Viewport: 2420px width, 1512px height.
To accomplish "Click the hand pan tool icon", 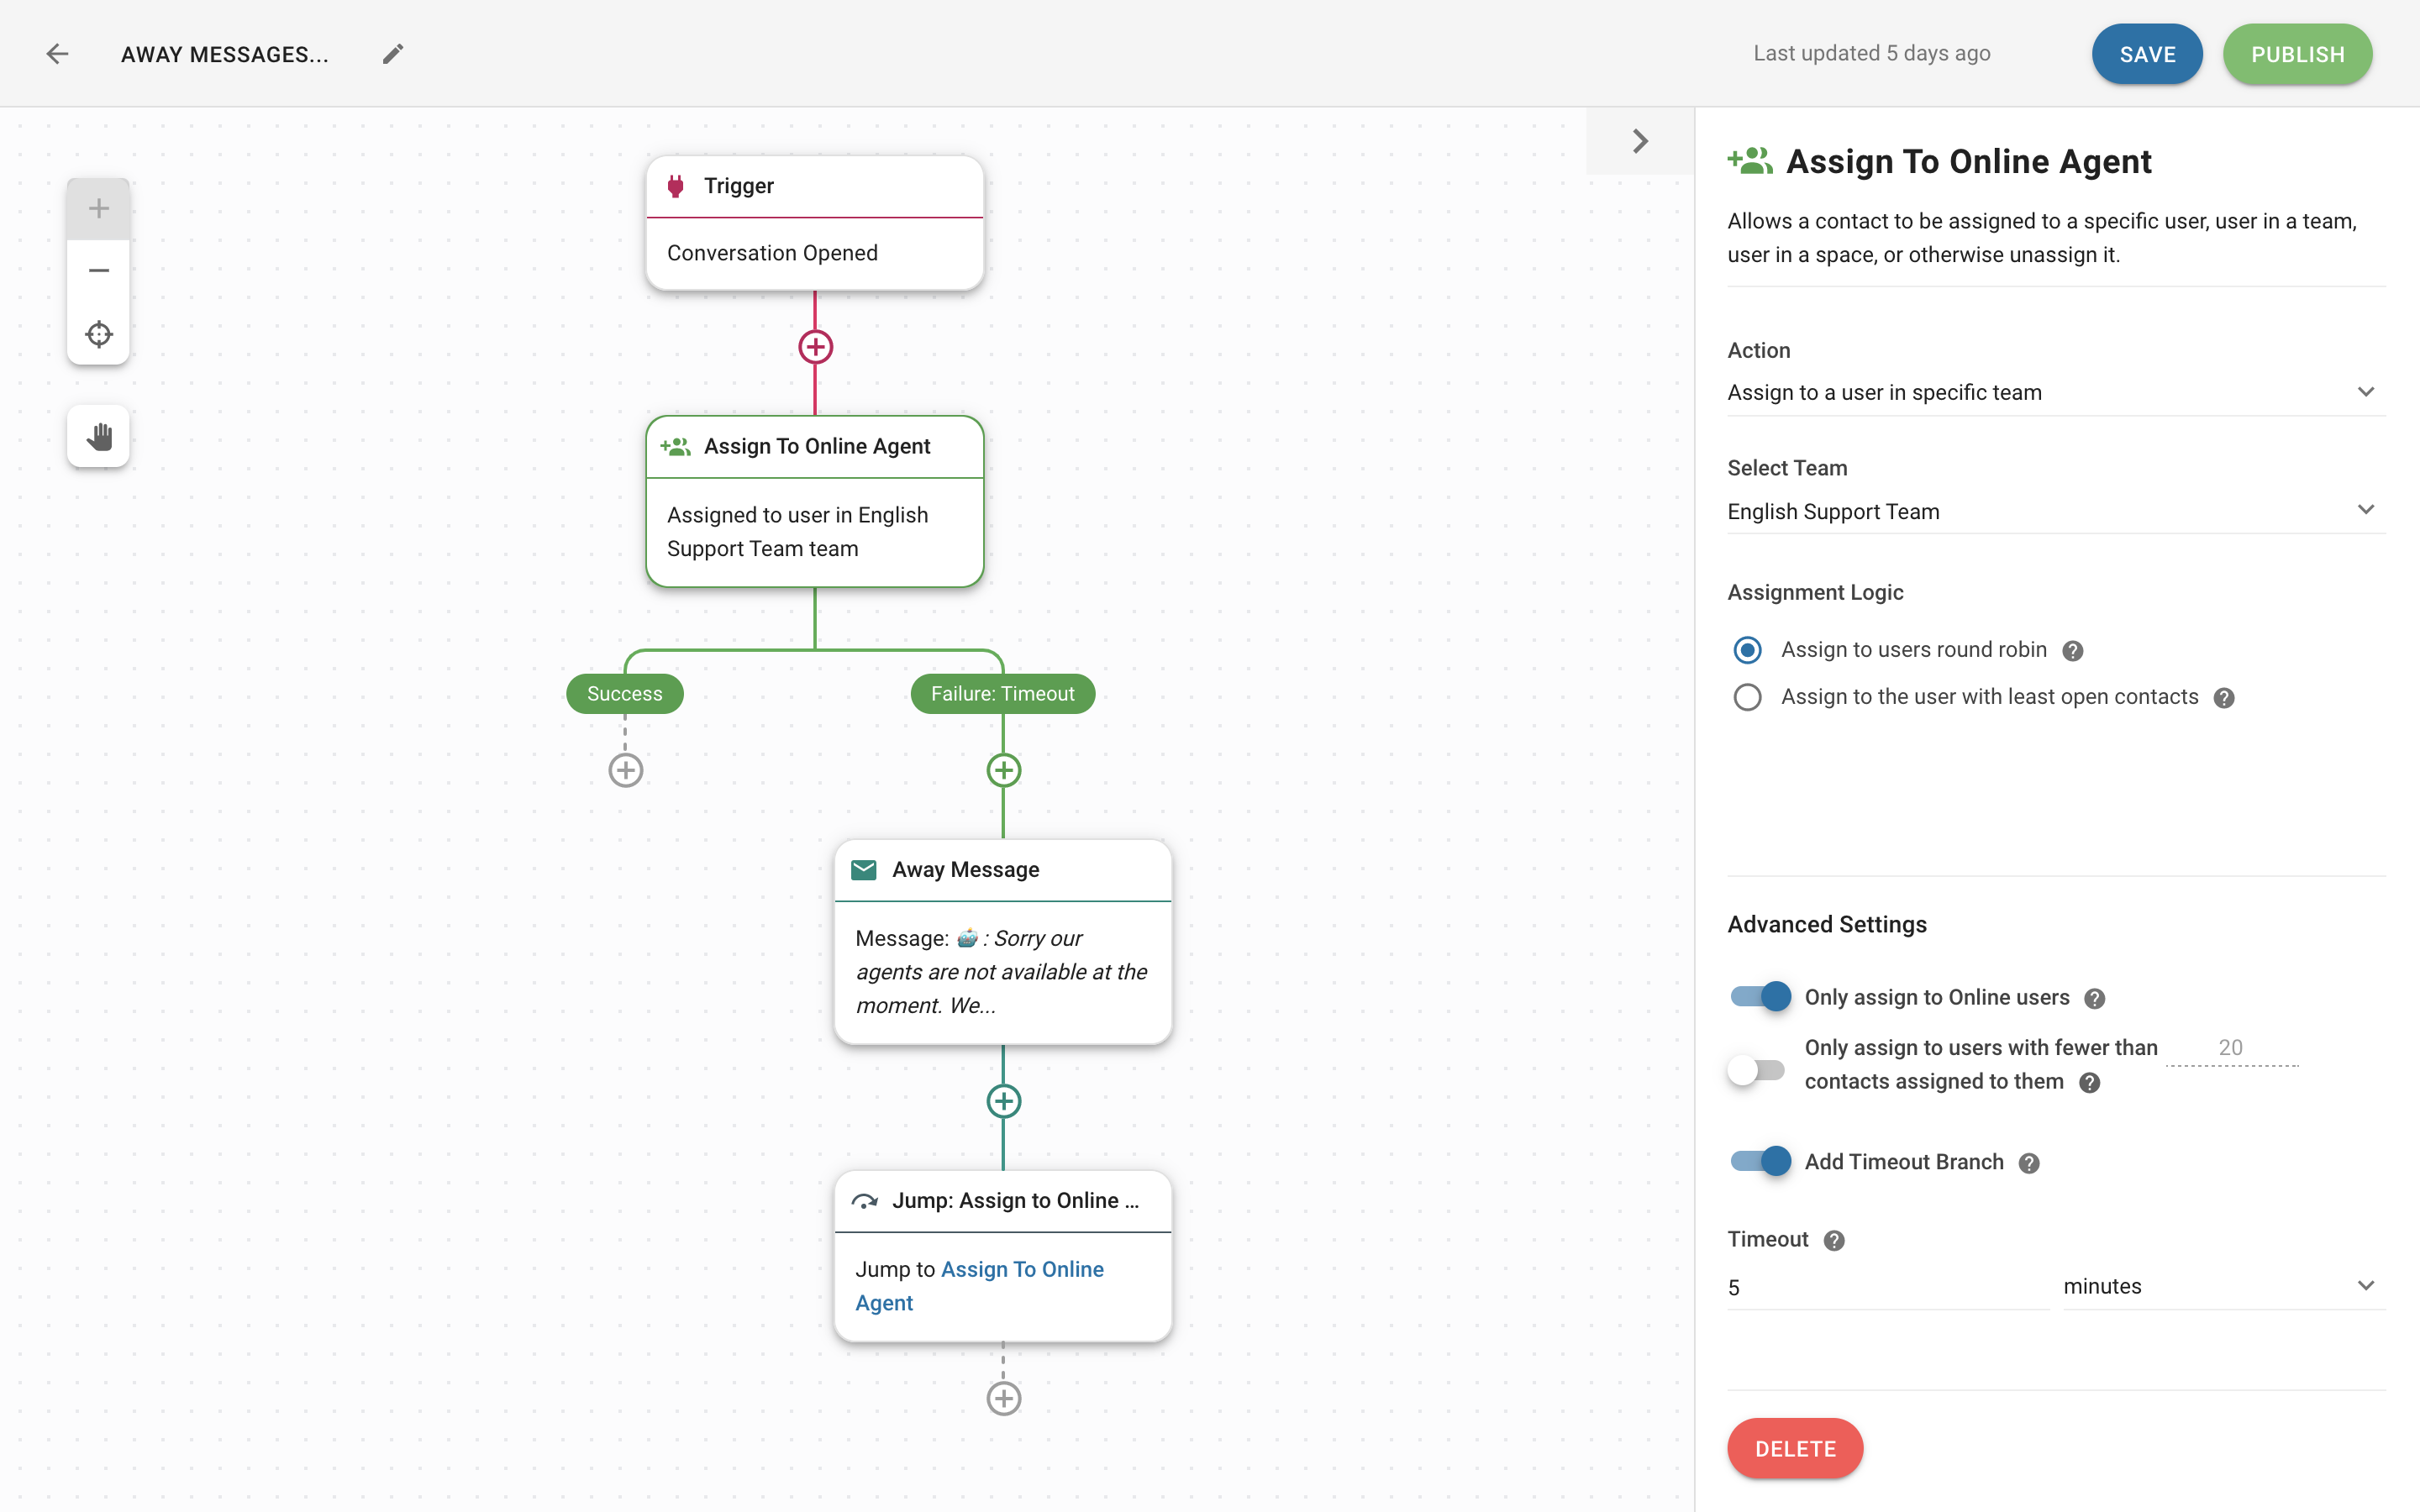I will tap(99, 438).
